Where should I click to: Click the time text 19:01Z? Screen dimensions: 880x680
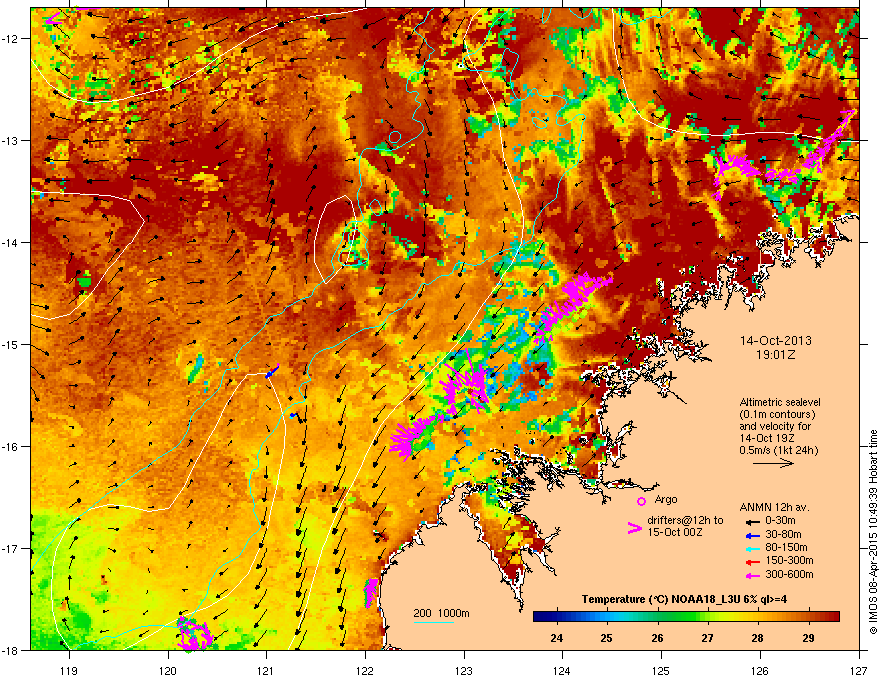coord(776,355)
